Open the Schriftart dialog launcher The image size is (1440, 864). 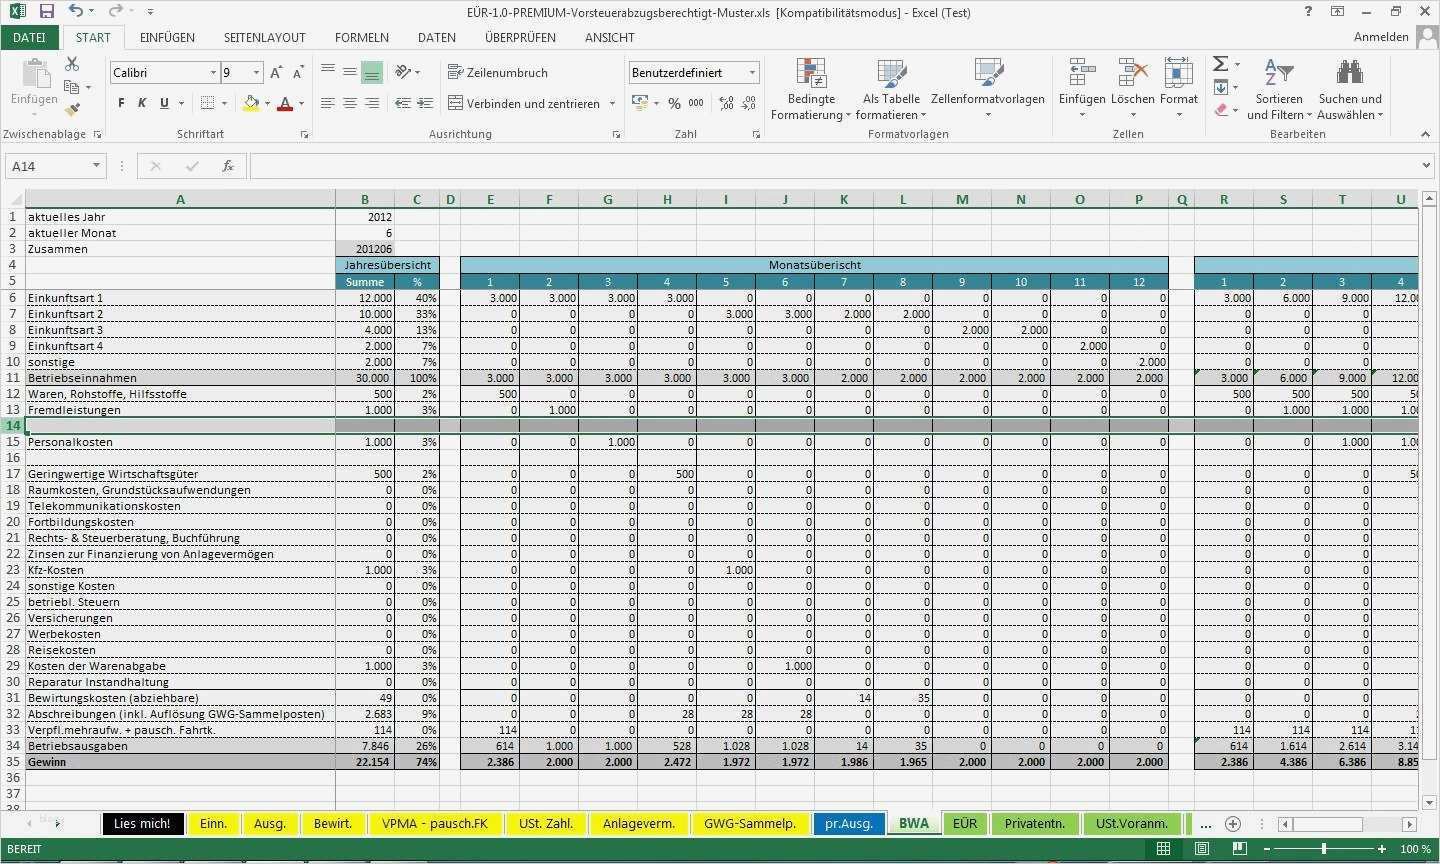pyautogui.click(x=305, y=133)
